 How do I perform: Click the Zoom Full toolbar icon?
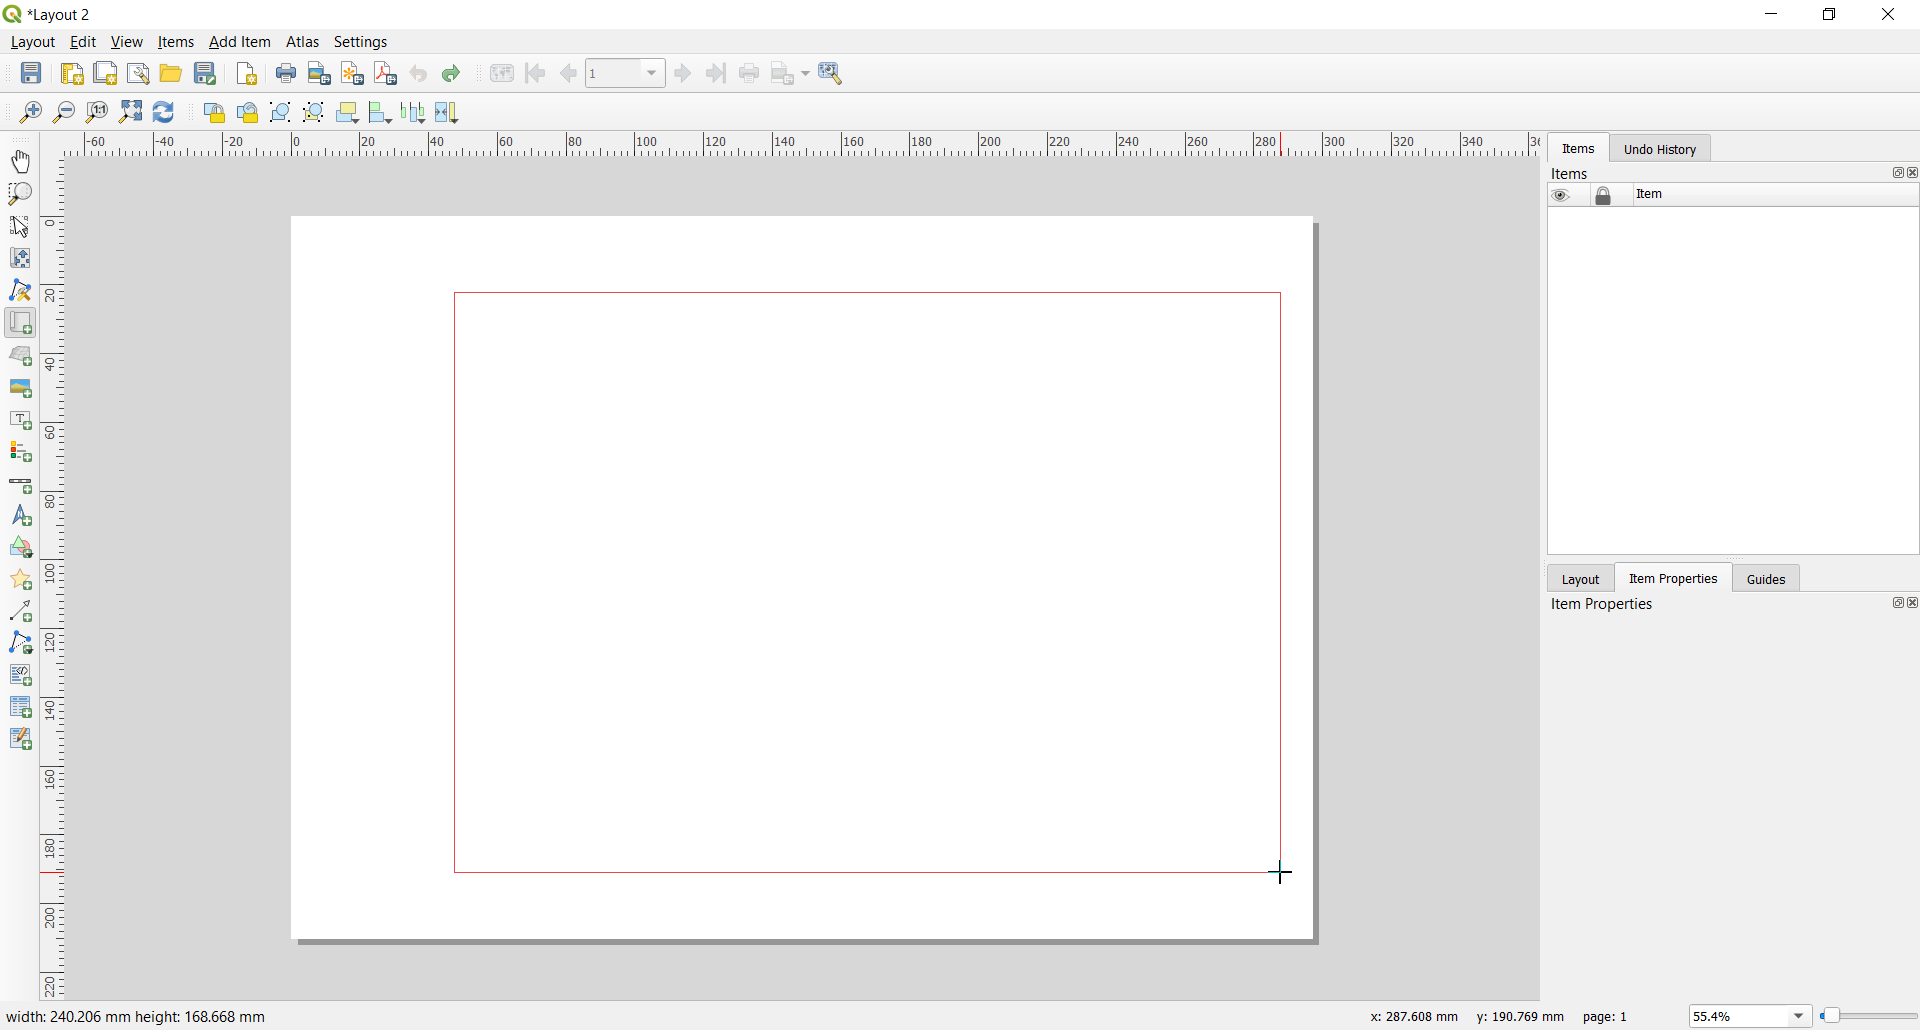pyautogui.click(x=130, y=112)
